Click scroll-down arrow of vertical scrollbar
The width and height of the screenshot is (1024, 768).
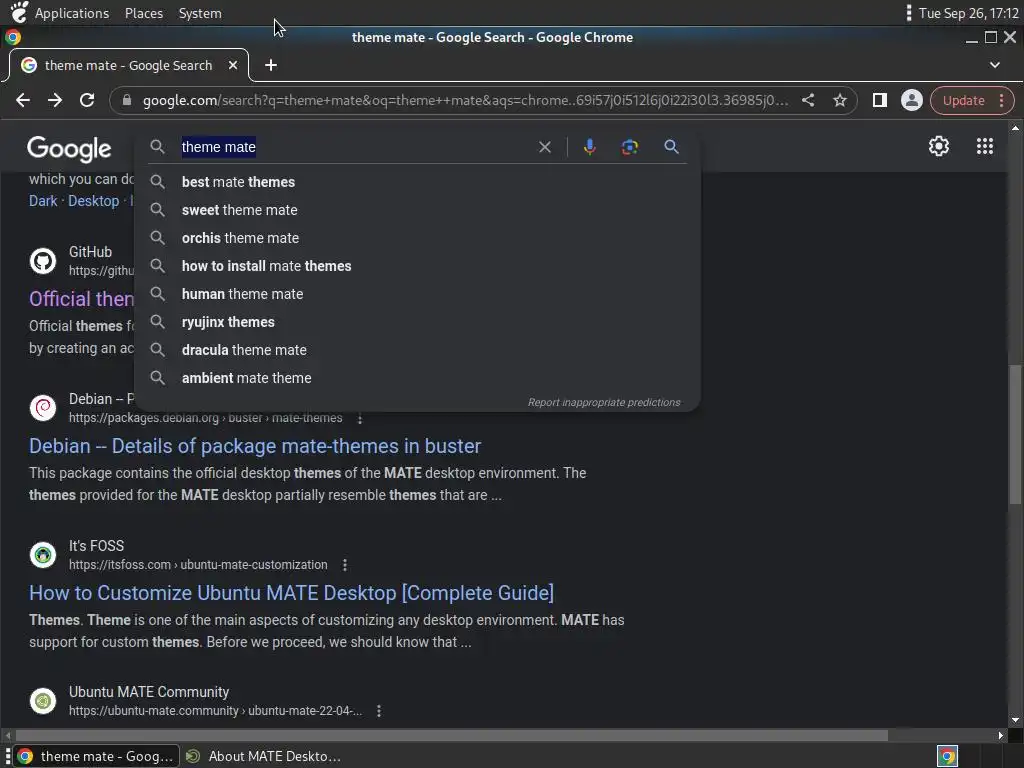click(x=1015, y=720)
